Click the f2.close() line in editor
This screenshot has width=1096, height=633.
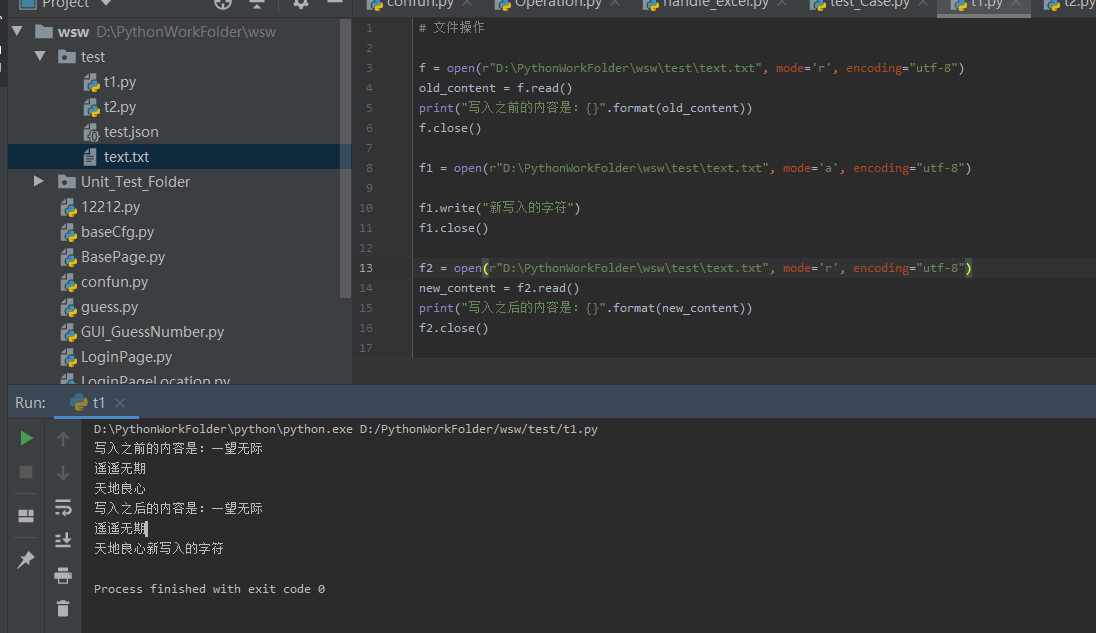[454, 328]
